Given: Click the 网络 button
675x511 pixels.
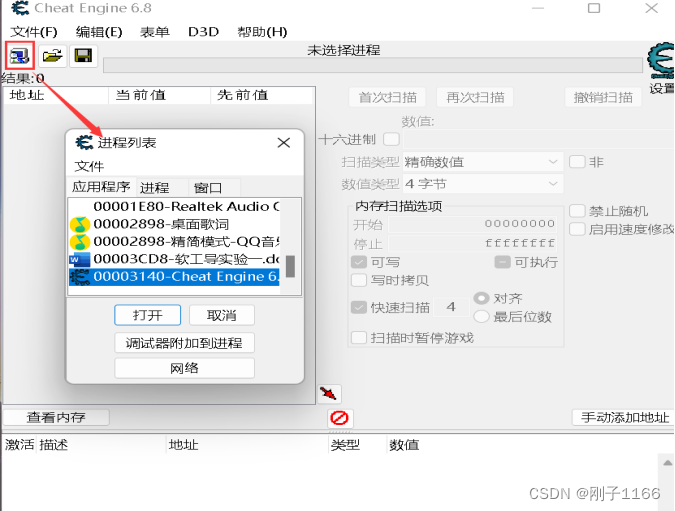Looking at the screenshot, I should click(x=184, y=368).
